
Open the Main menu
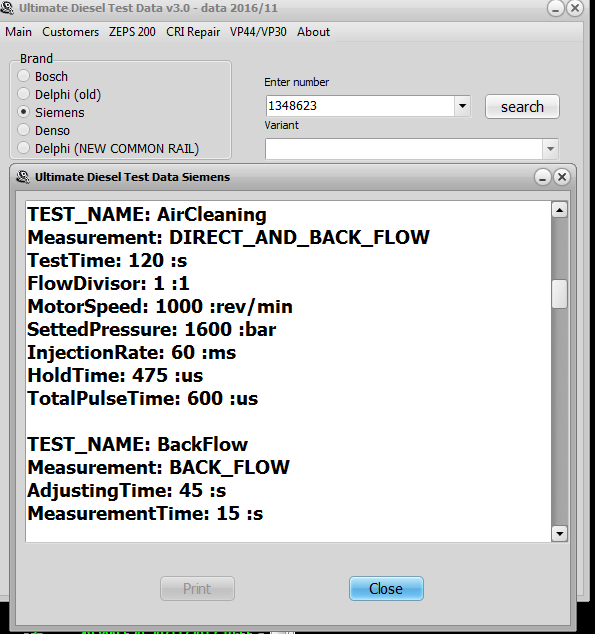[18, 32]
